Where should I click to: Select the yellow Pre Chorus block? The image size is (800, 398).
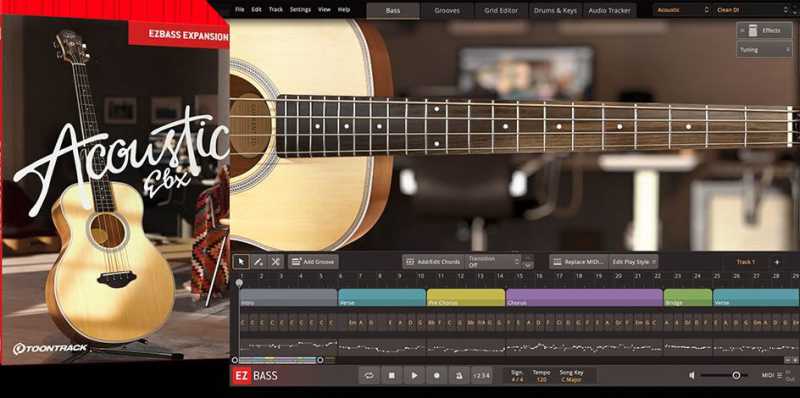tap(466, 298)
